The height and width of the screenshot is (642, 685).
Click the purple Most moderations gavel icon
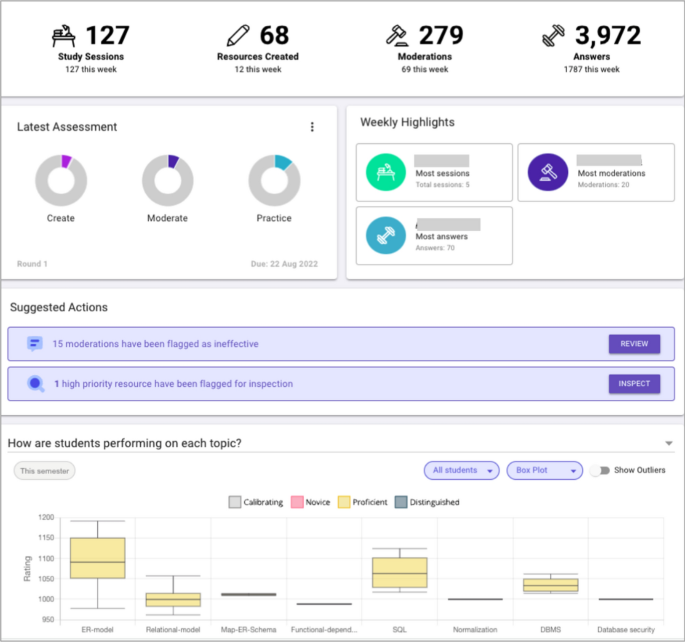(548, 173)
